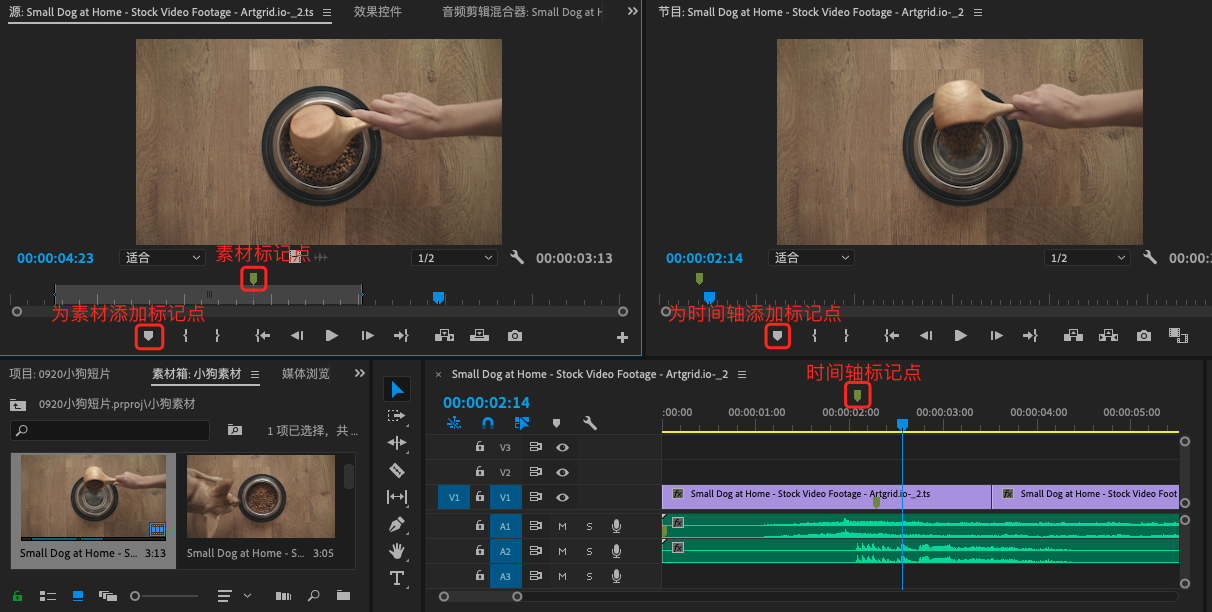Play the Program monitor

(x=960, y=336)
